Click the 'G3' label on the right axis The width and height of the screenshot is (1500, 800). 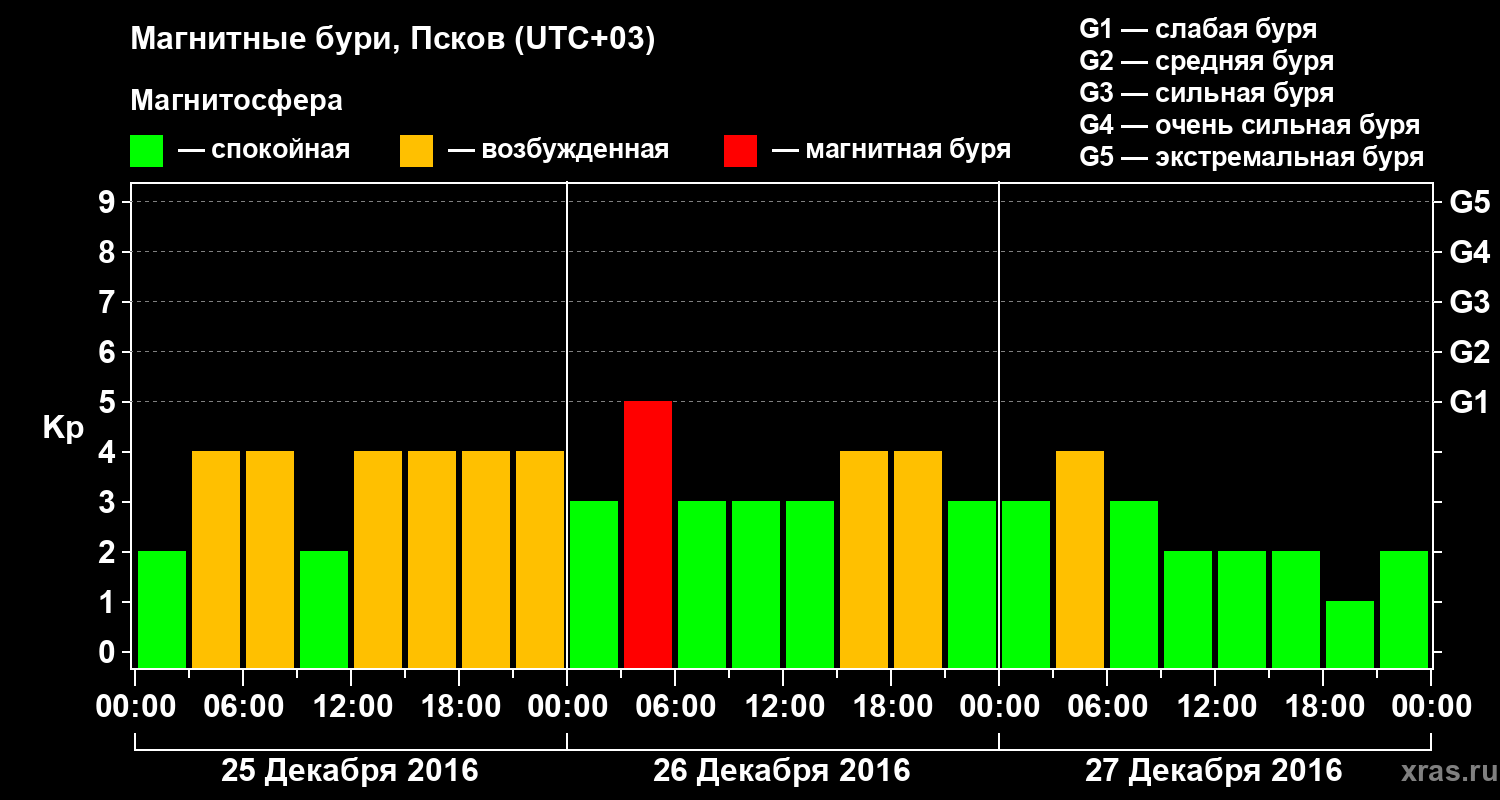click(1469, 302)
